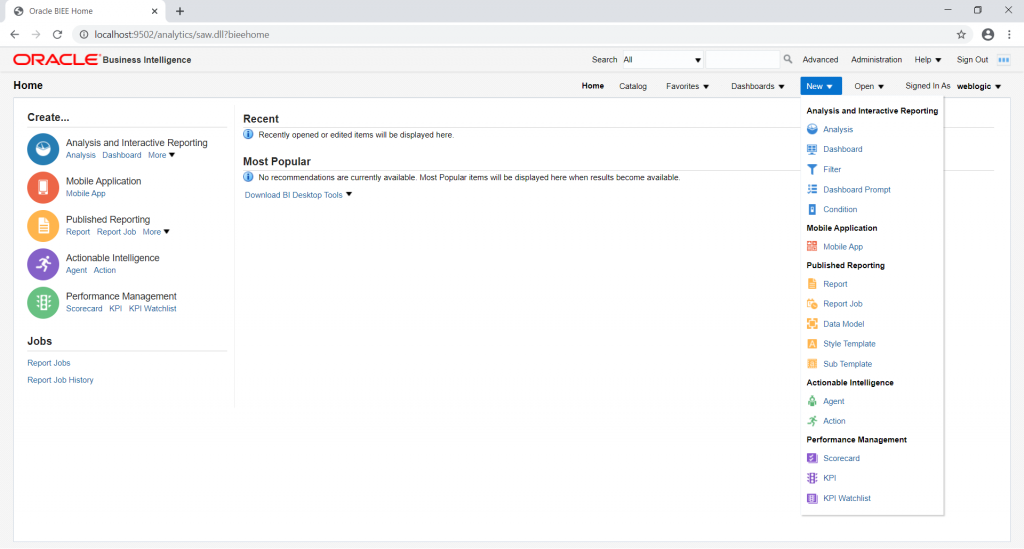
Task: Click the purple Actionable Intelligence circle icon
Action: click(43, 264)
